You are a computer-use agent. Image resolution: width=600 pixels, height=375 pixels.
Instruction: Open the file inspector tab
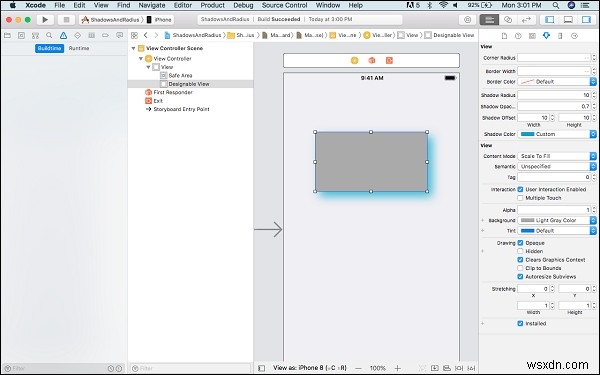pyautogui.click(x=504, y=36)
